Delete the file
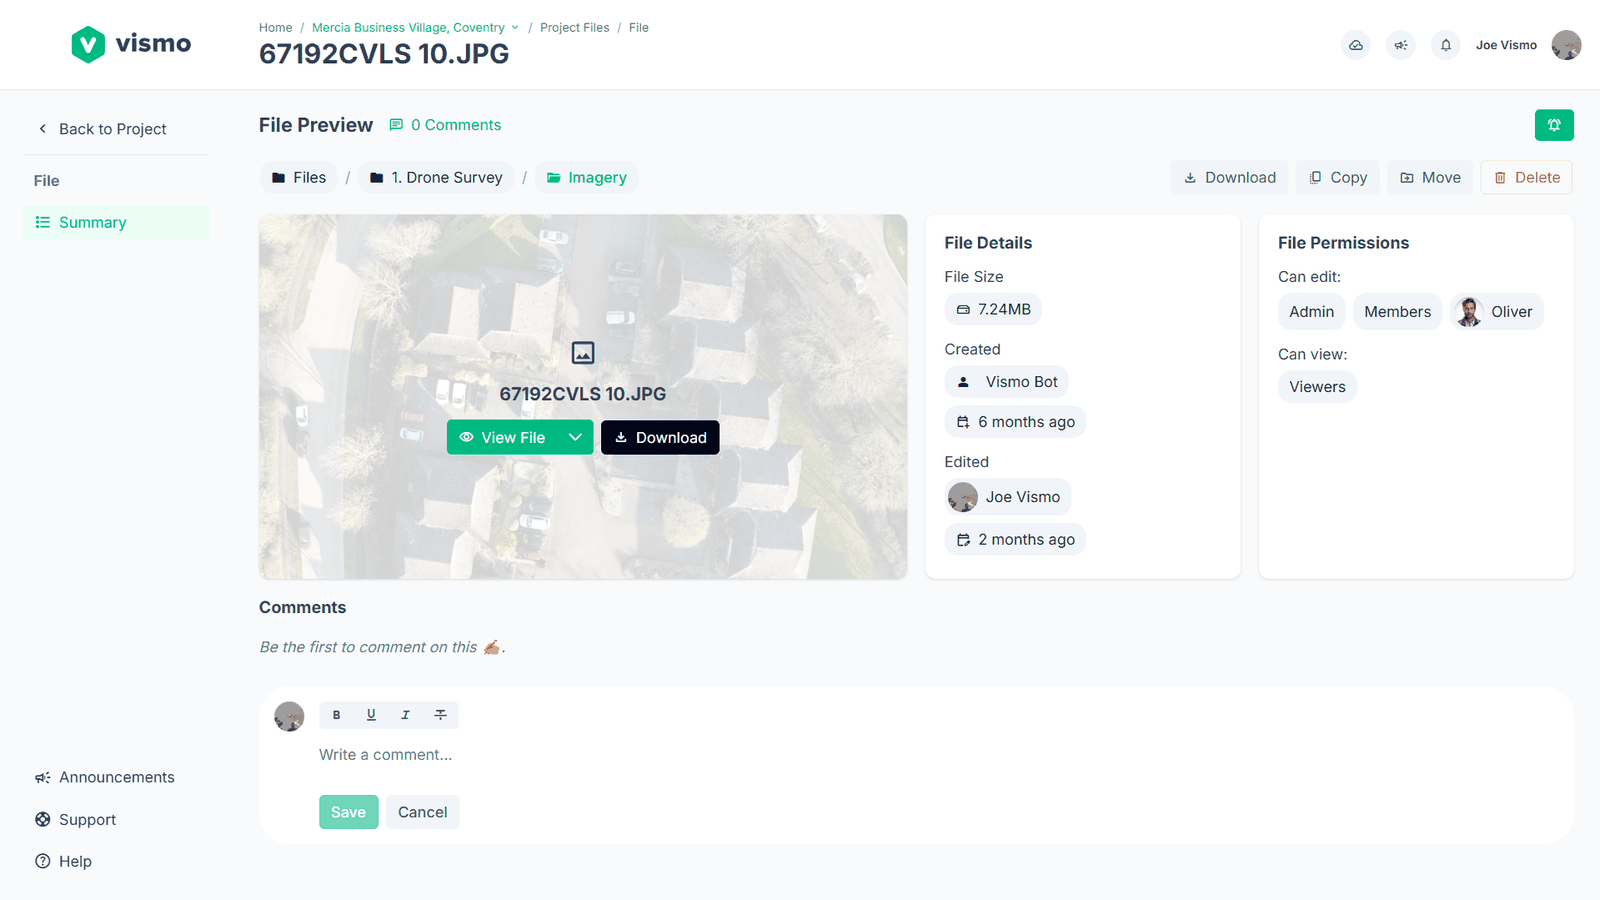 click(x=1527, y=177)
